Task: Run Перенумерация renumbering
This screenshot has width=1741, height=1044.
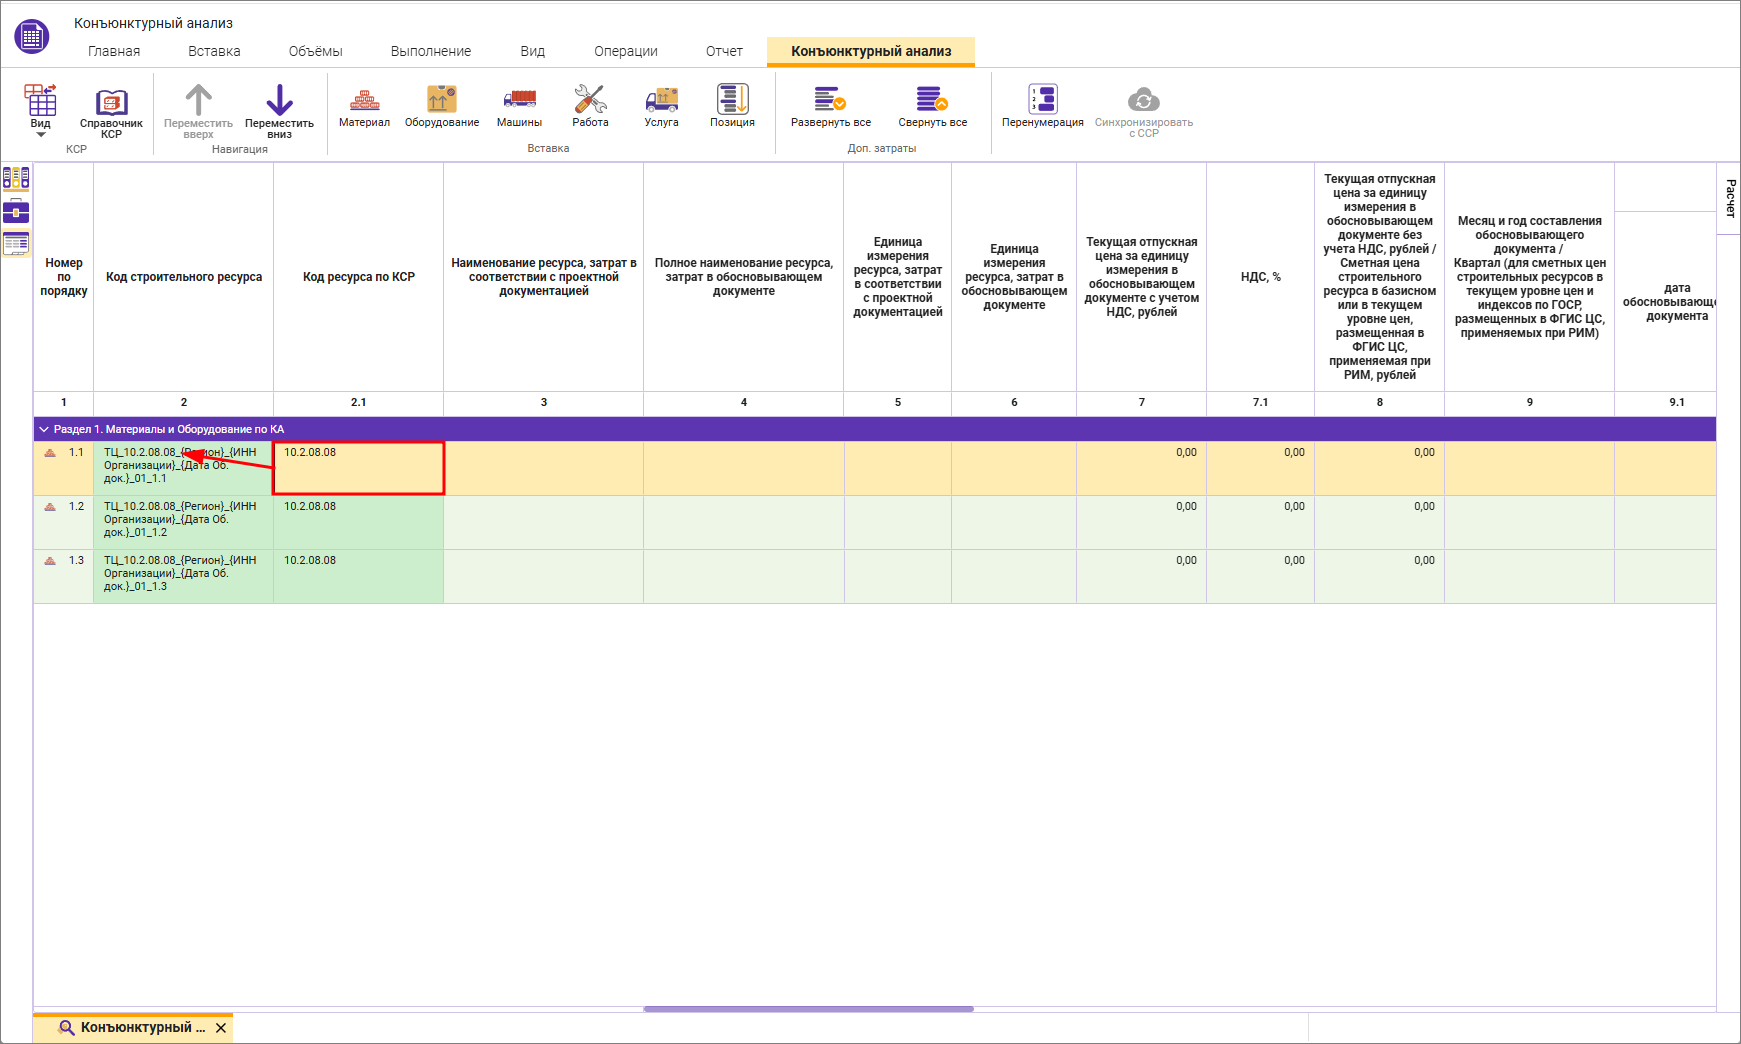Action: point(1042,108)
